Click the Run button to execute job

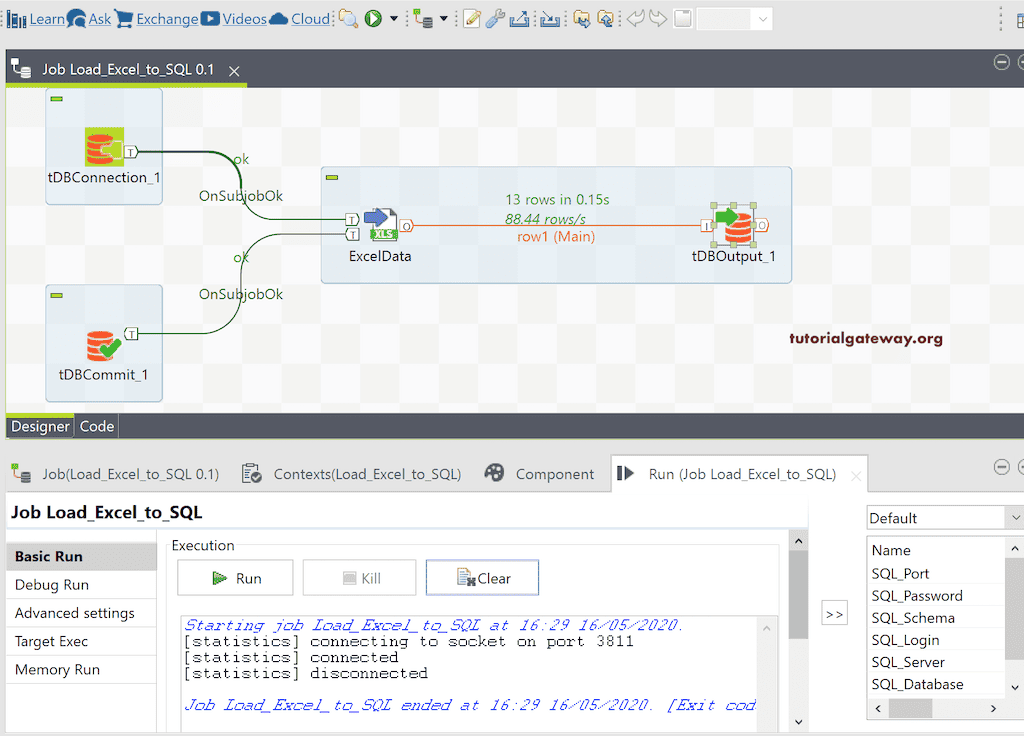pos(235,577)
